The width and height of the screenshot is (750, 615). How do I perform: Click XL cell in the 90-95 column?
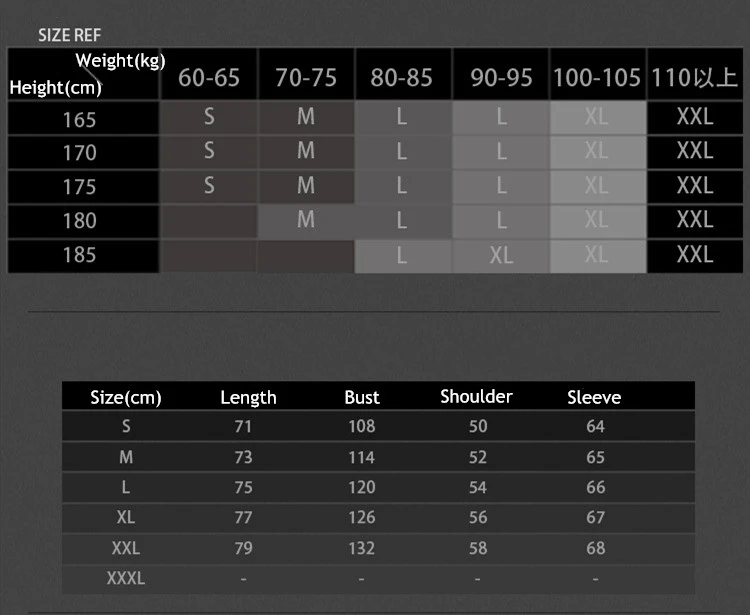[501, 255]
